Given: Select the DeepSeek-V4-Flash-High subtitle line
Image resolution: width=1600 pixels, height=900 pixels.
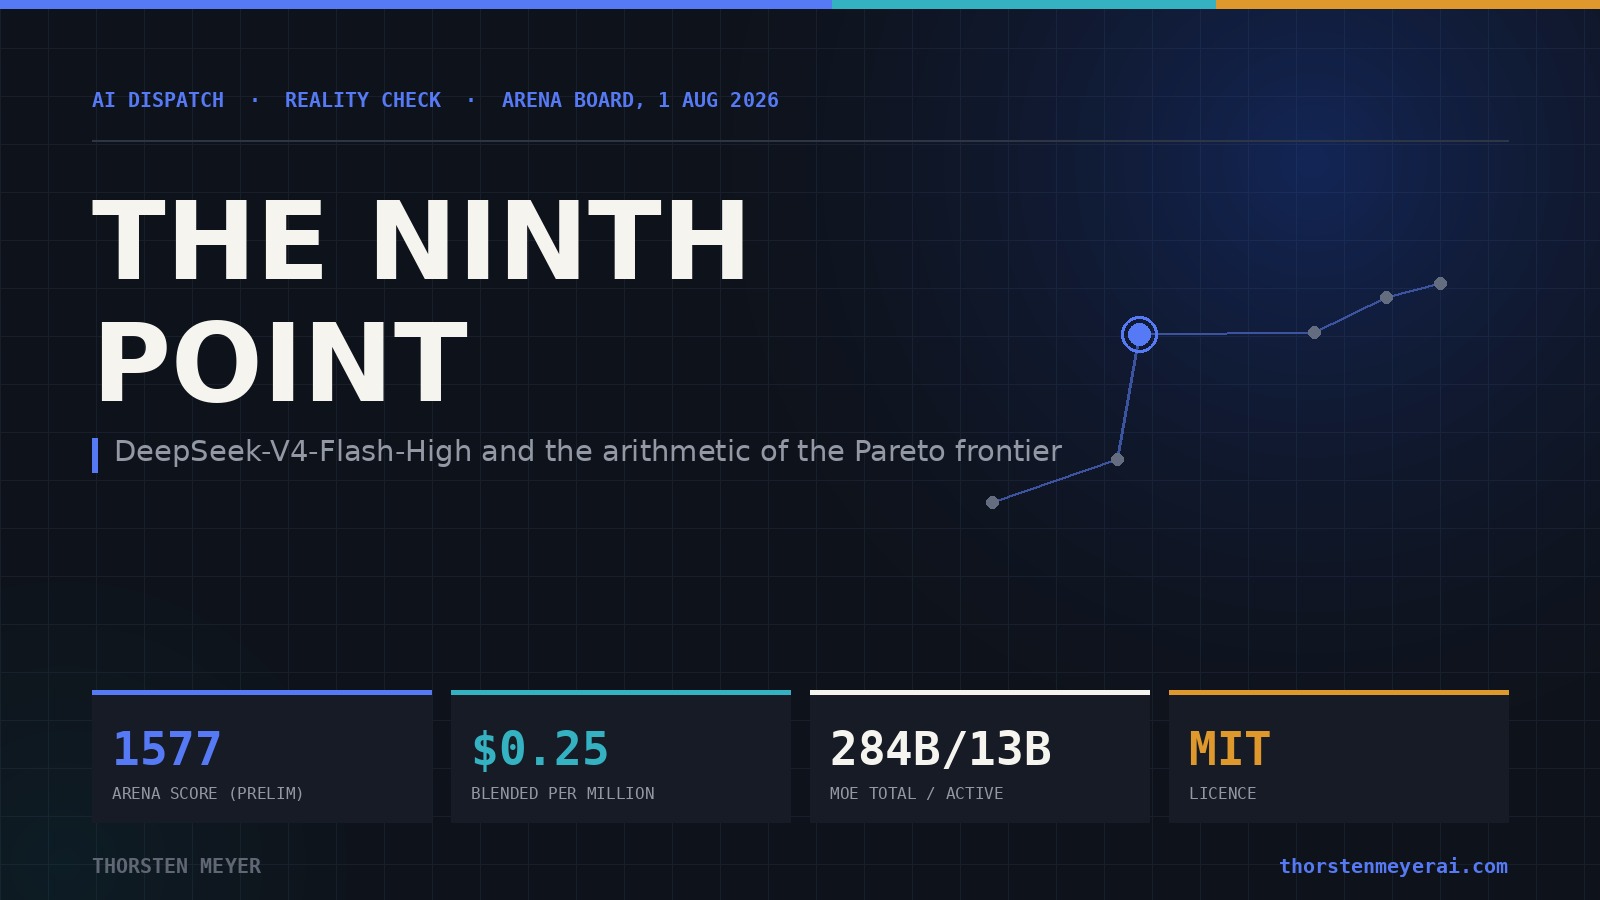Looking at the screenshot, I should (x=588, y=452).
